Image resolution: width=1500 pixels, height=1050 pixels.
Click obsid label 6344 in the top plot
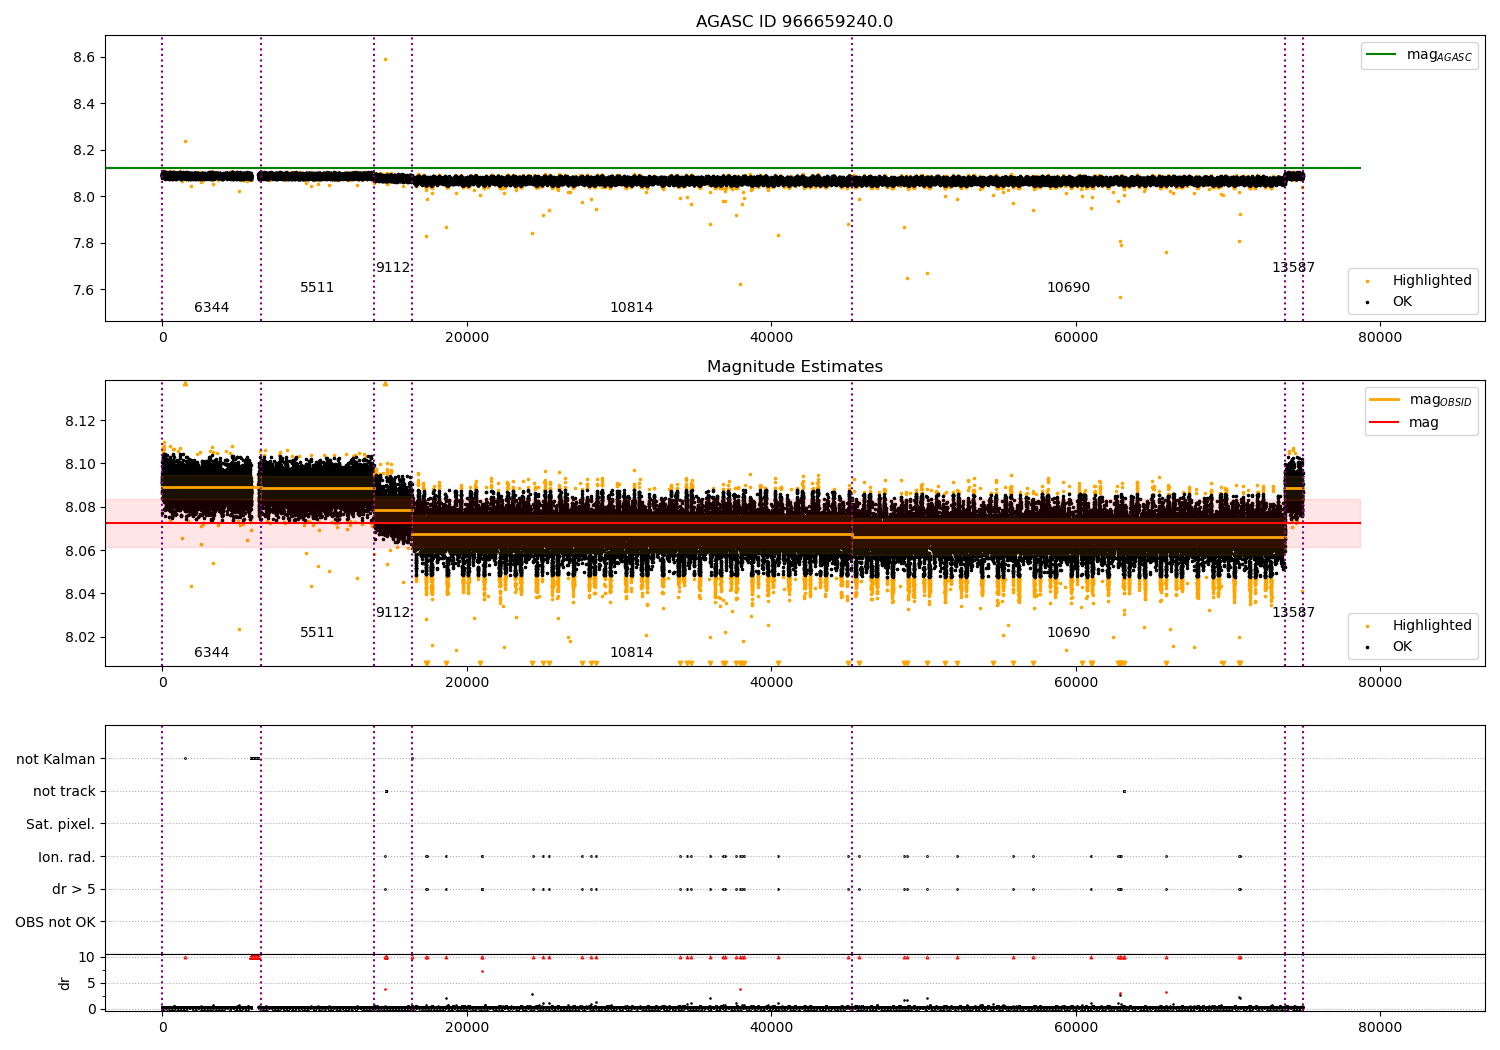click(211, 307)
